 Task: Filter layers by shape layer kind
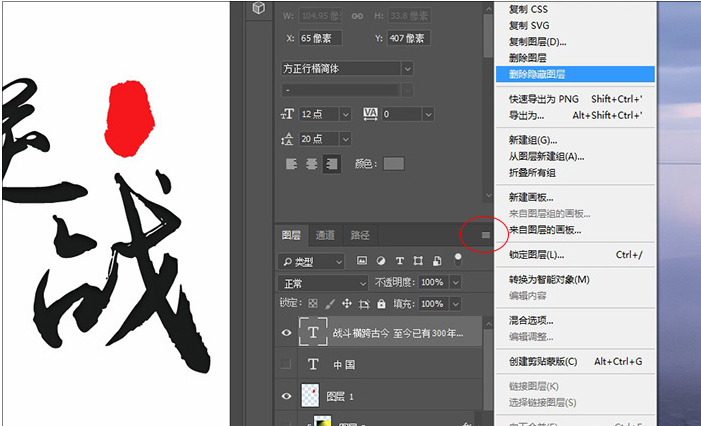[418, 261]
